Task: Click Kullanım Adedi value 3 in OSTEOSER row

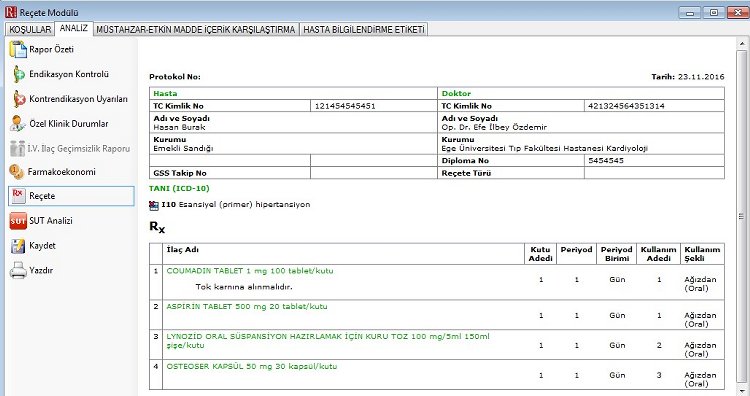Action: click(659, 375)
